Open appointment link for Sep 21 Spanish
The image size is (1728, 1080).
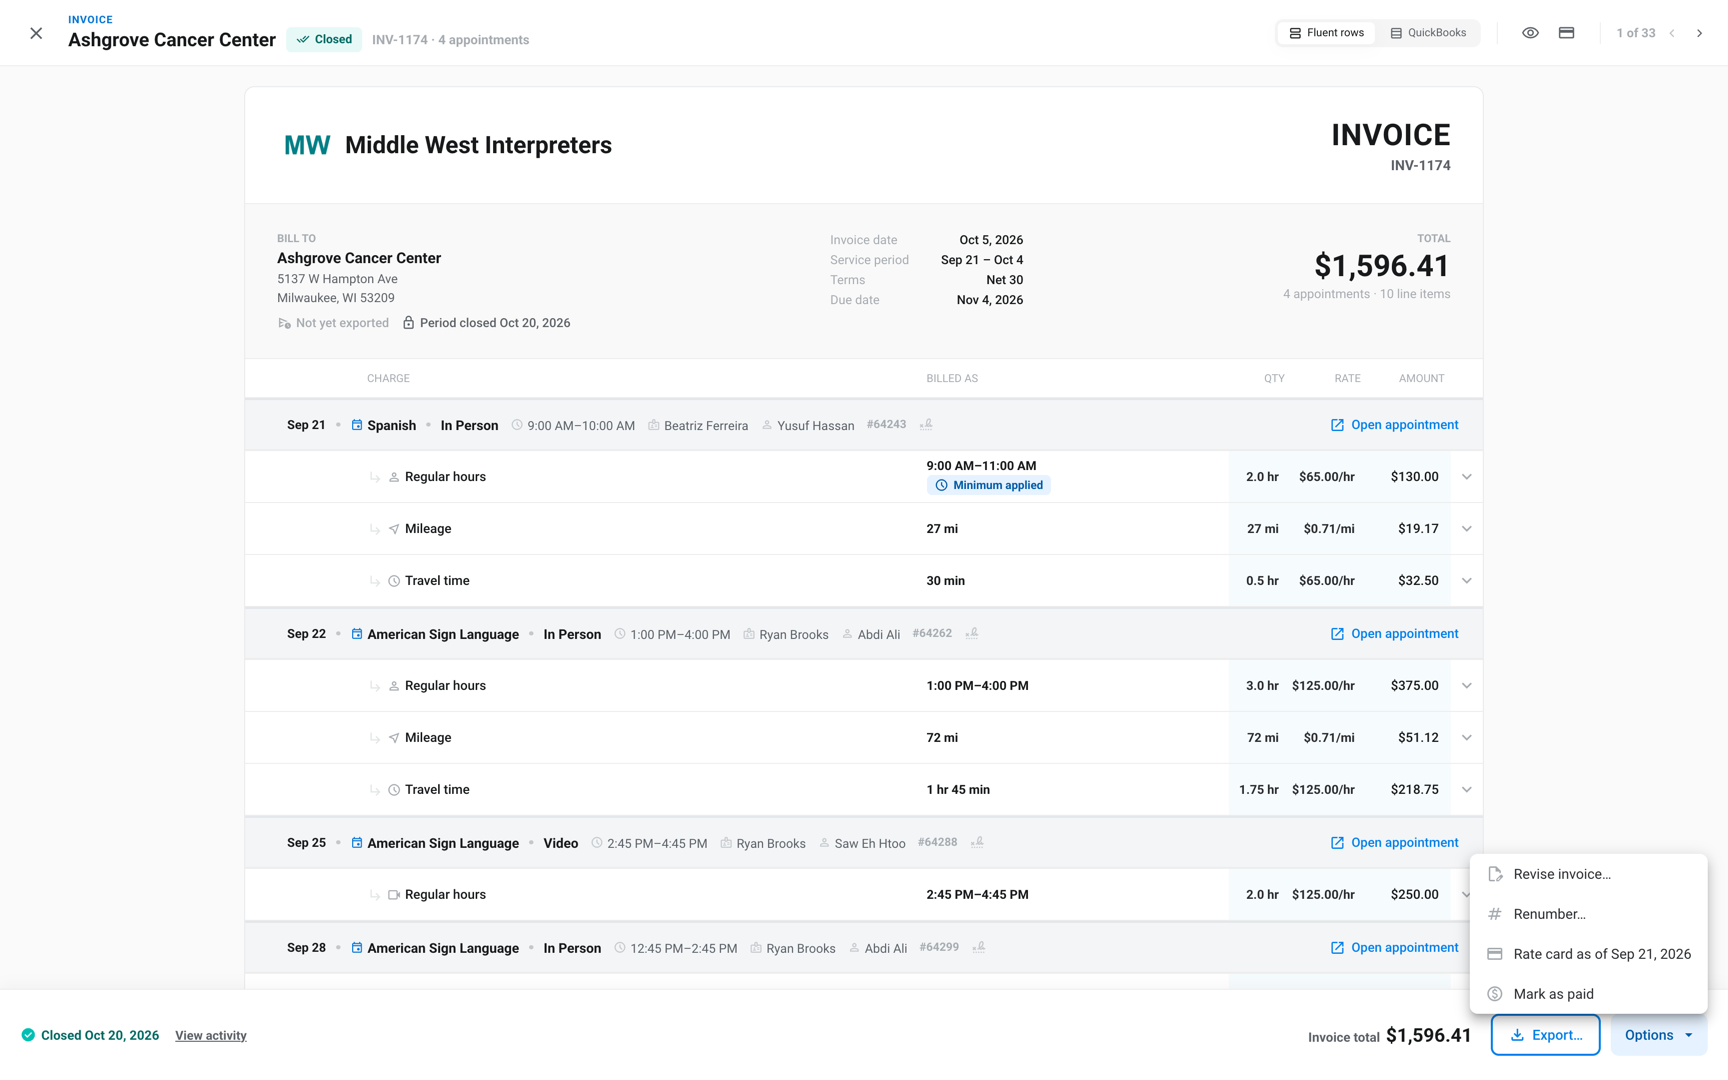pyautogui.click(x=1394, y=425)
